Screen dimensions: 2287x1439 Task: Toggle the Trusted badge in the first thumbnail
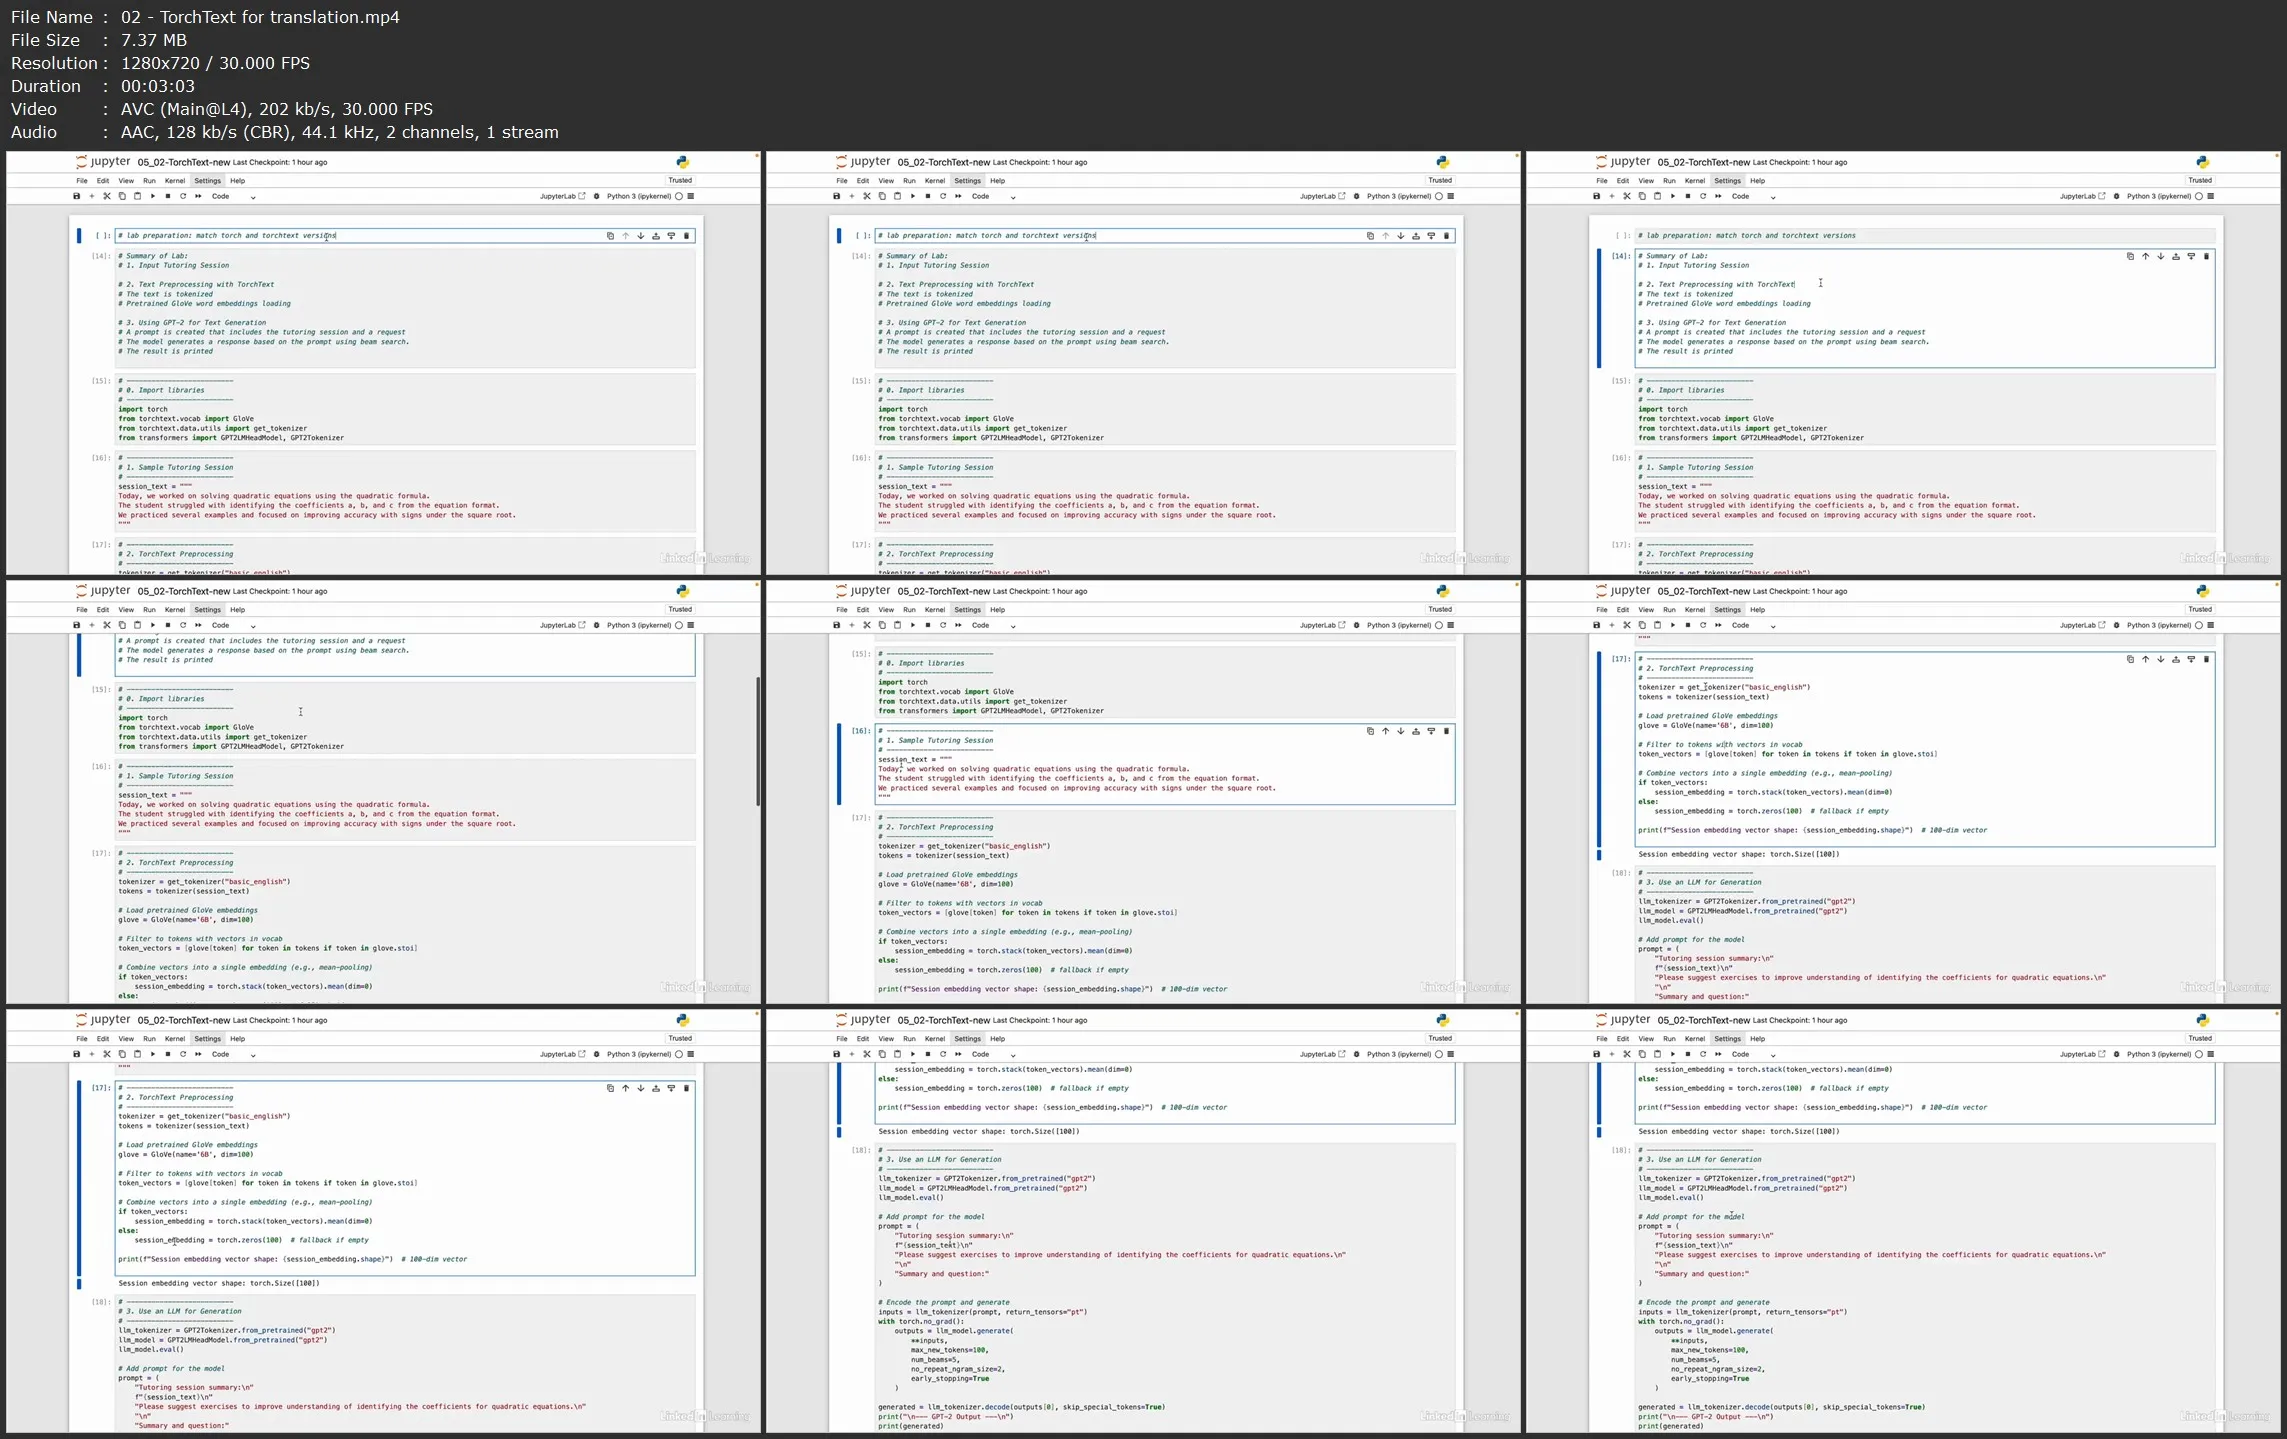click(x=680, y=180)
